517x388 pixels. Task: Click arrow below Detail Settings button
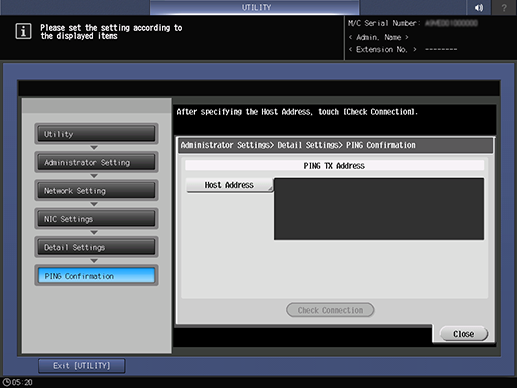click(x=94, y=261)
